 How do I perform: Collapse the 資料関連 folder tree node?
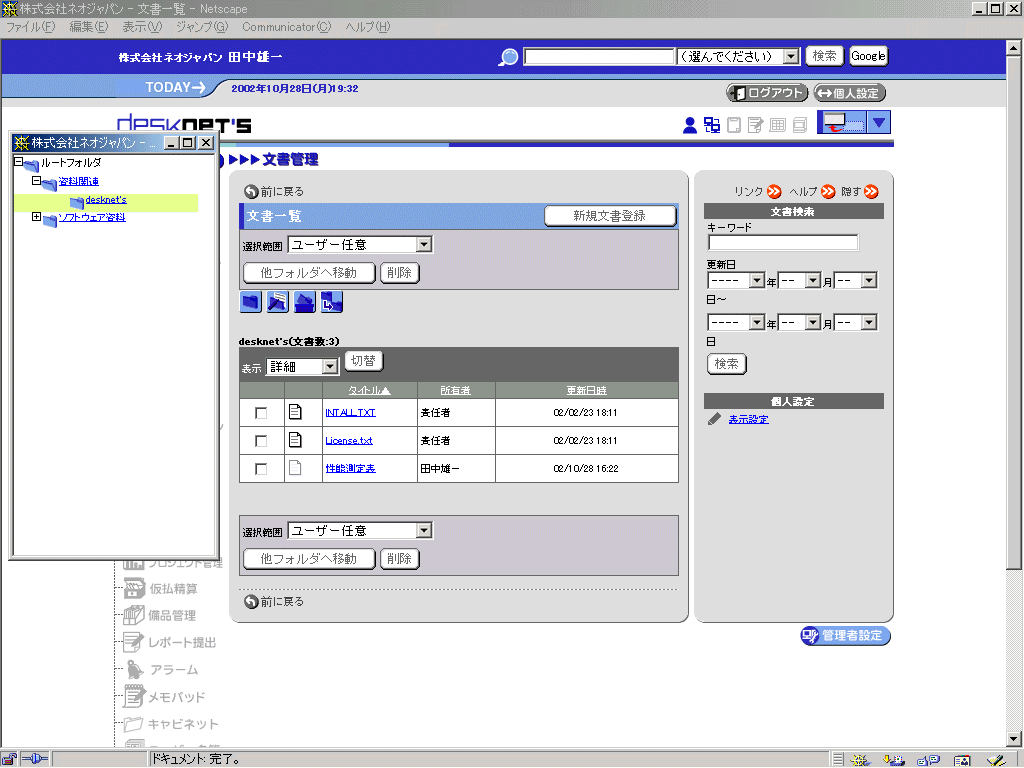click(x=36, y=181)
